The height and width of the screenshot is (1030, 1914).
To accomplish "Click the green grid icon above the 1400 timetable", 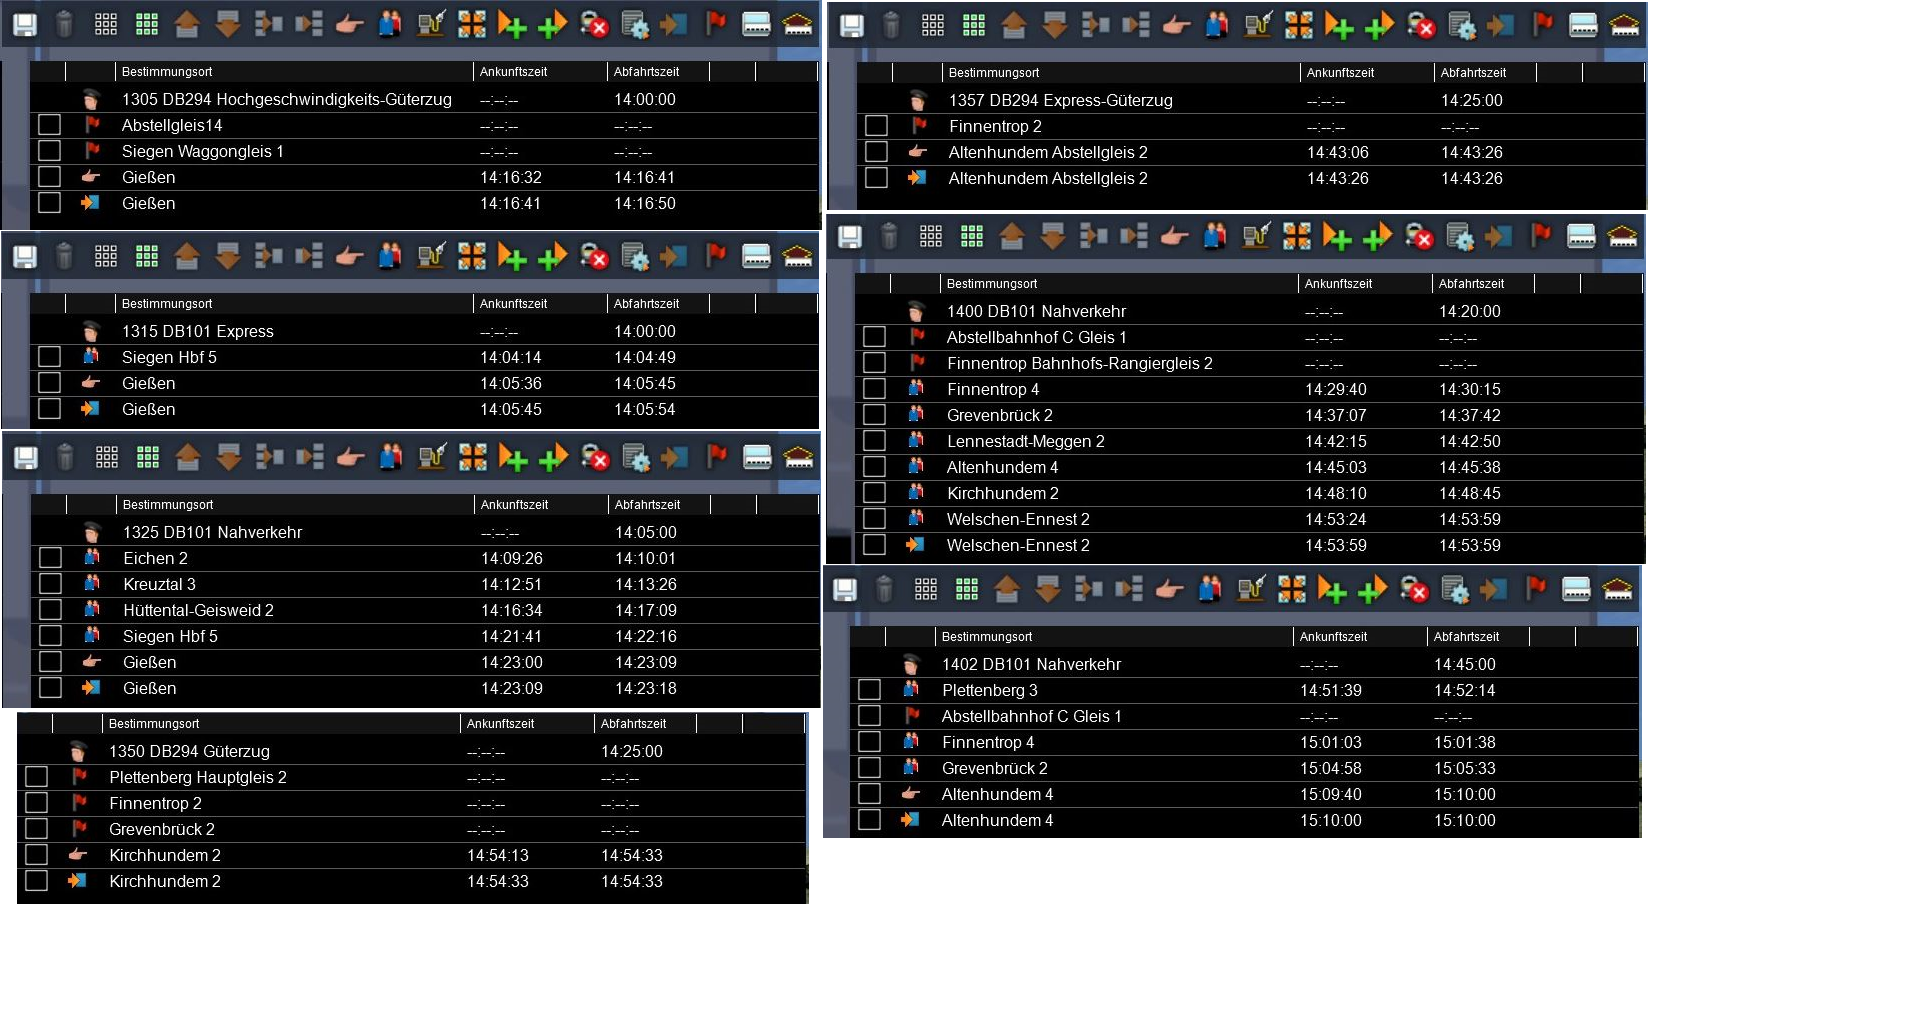I will pos(972,237).
